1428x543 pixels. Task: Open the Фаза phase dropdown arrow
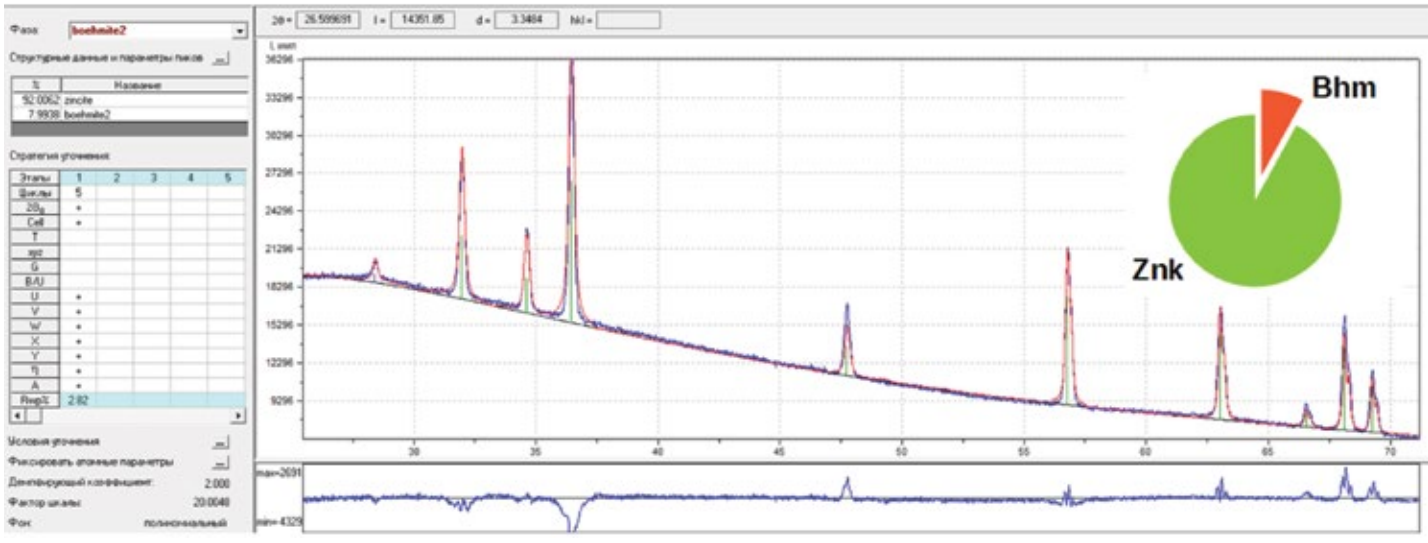coord(239,32)
